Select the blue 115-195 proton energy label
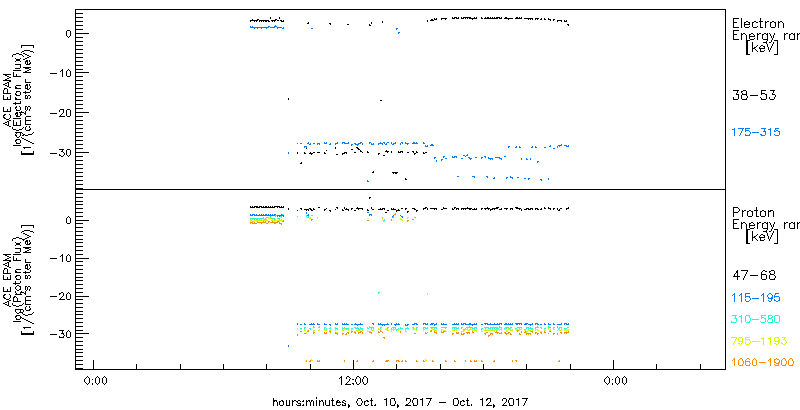This screenshot has width=800, height=410. click(756, 298)
